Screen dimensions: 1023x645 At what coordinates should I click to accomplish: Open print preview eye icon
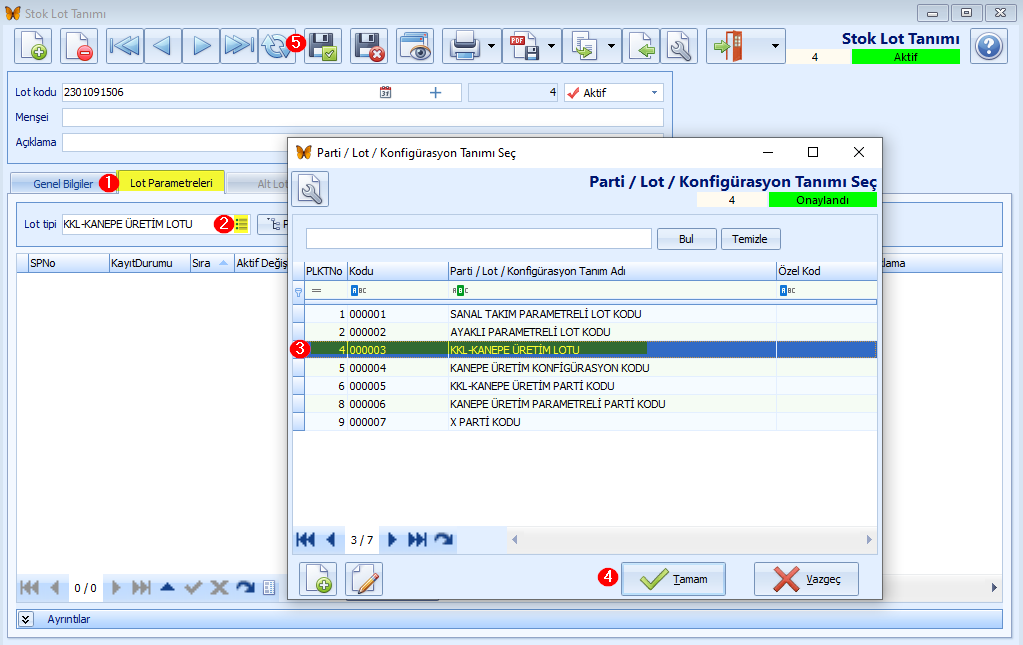[x=415, y=46]
